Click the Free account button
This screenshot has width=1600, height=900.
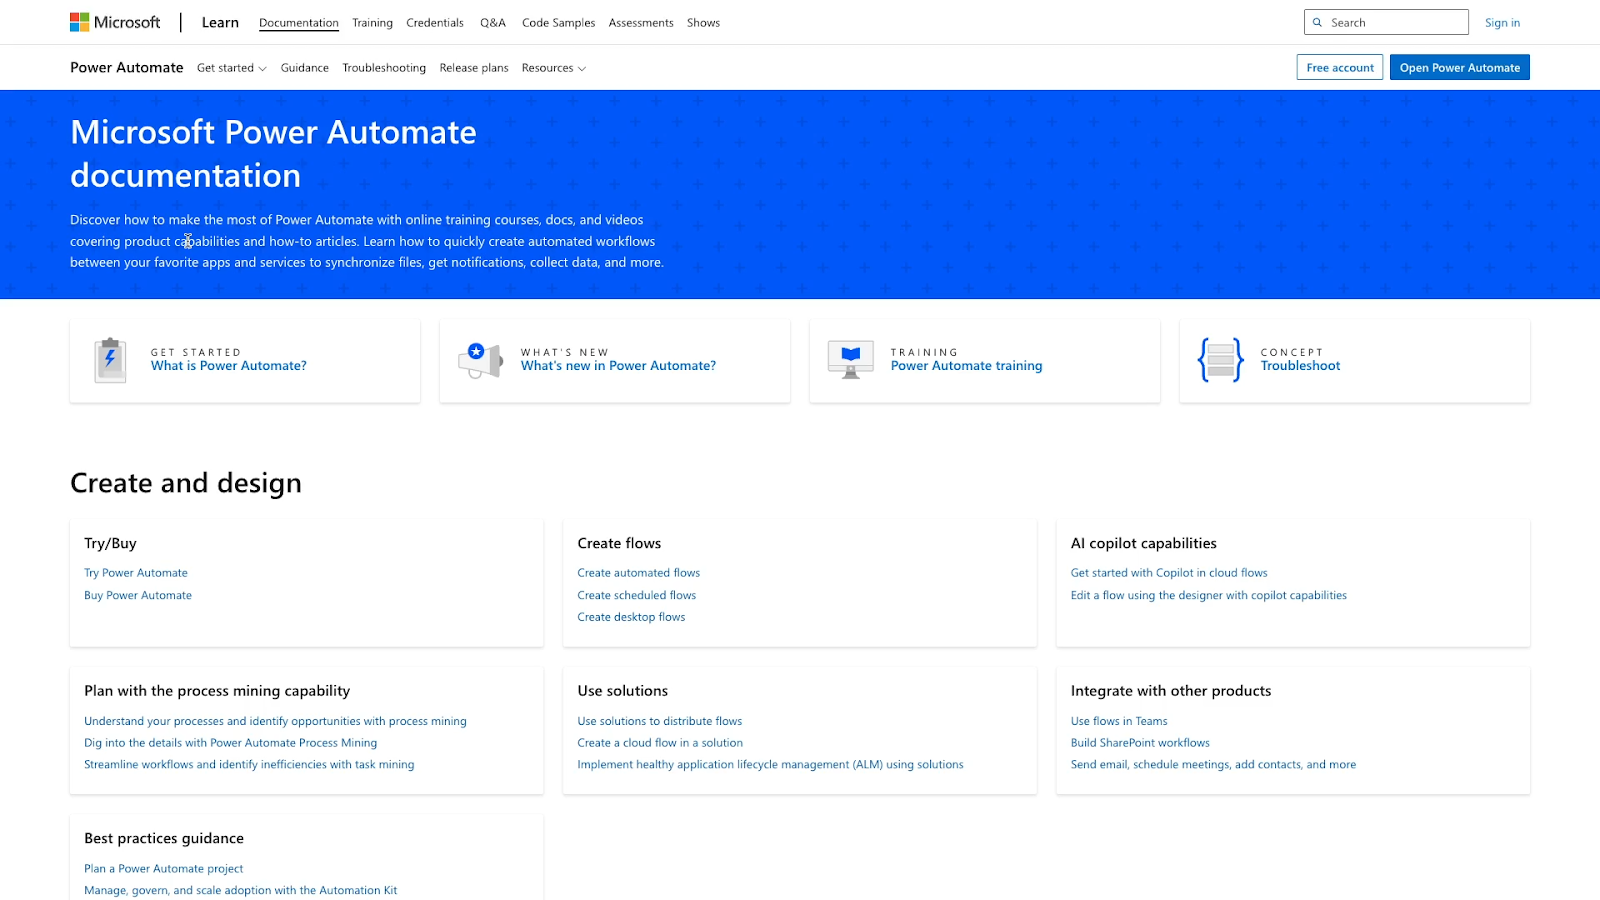(1340, 67)
